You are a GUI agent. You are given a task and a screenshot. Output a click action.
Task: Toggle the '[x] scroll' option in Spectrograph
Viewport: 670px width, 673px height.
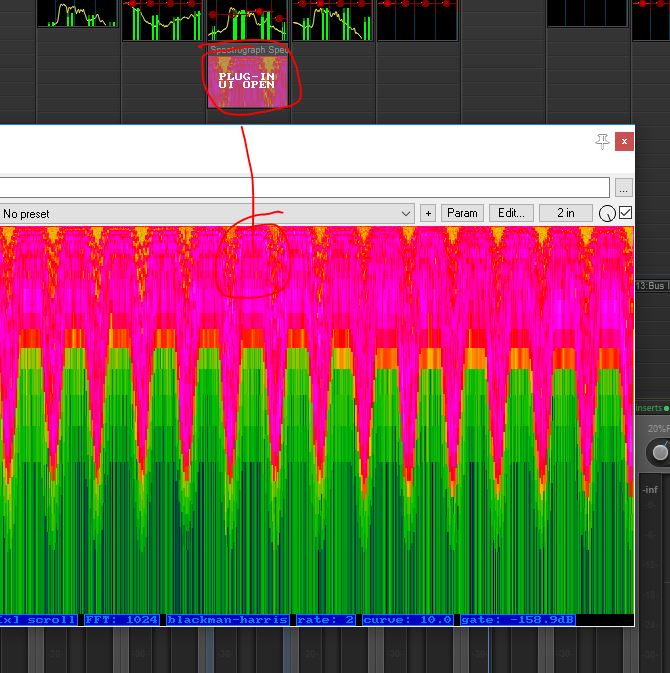click(x=39, y=620)
